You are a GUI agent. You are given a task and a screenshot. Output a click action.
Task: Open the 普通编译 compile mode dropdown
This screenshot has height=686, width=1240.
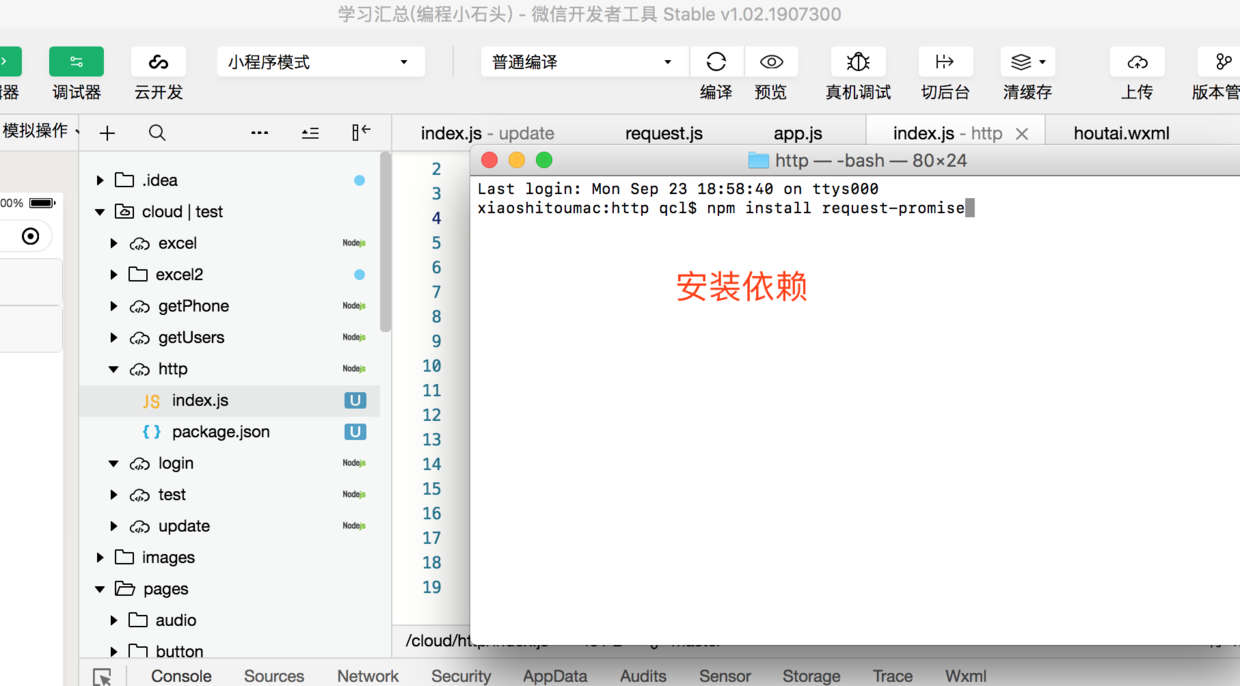tap(584, 62)
